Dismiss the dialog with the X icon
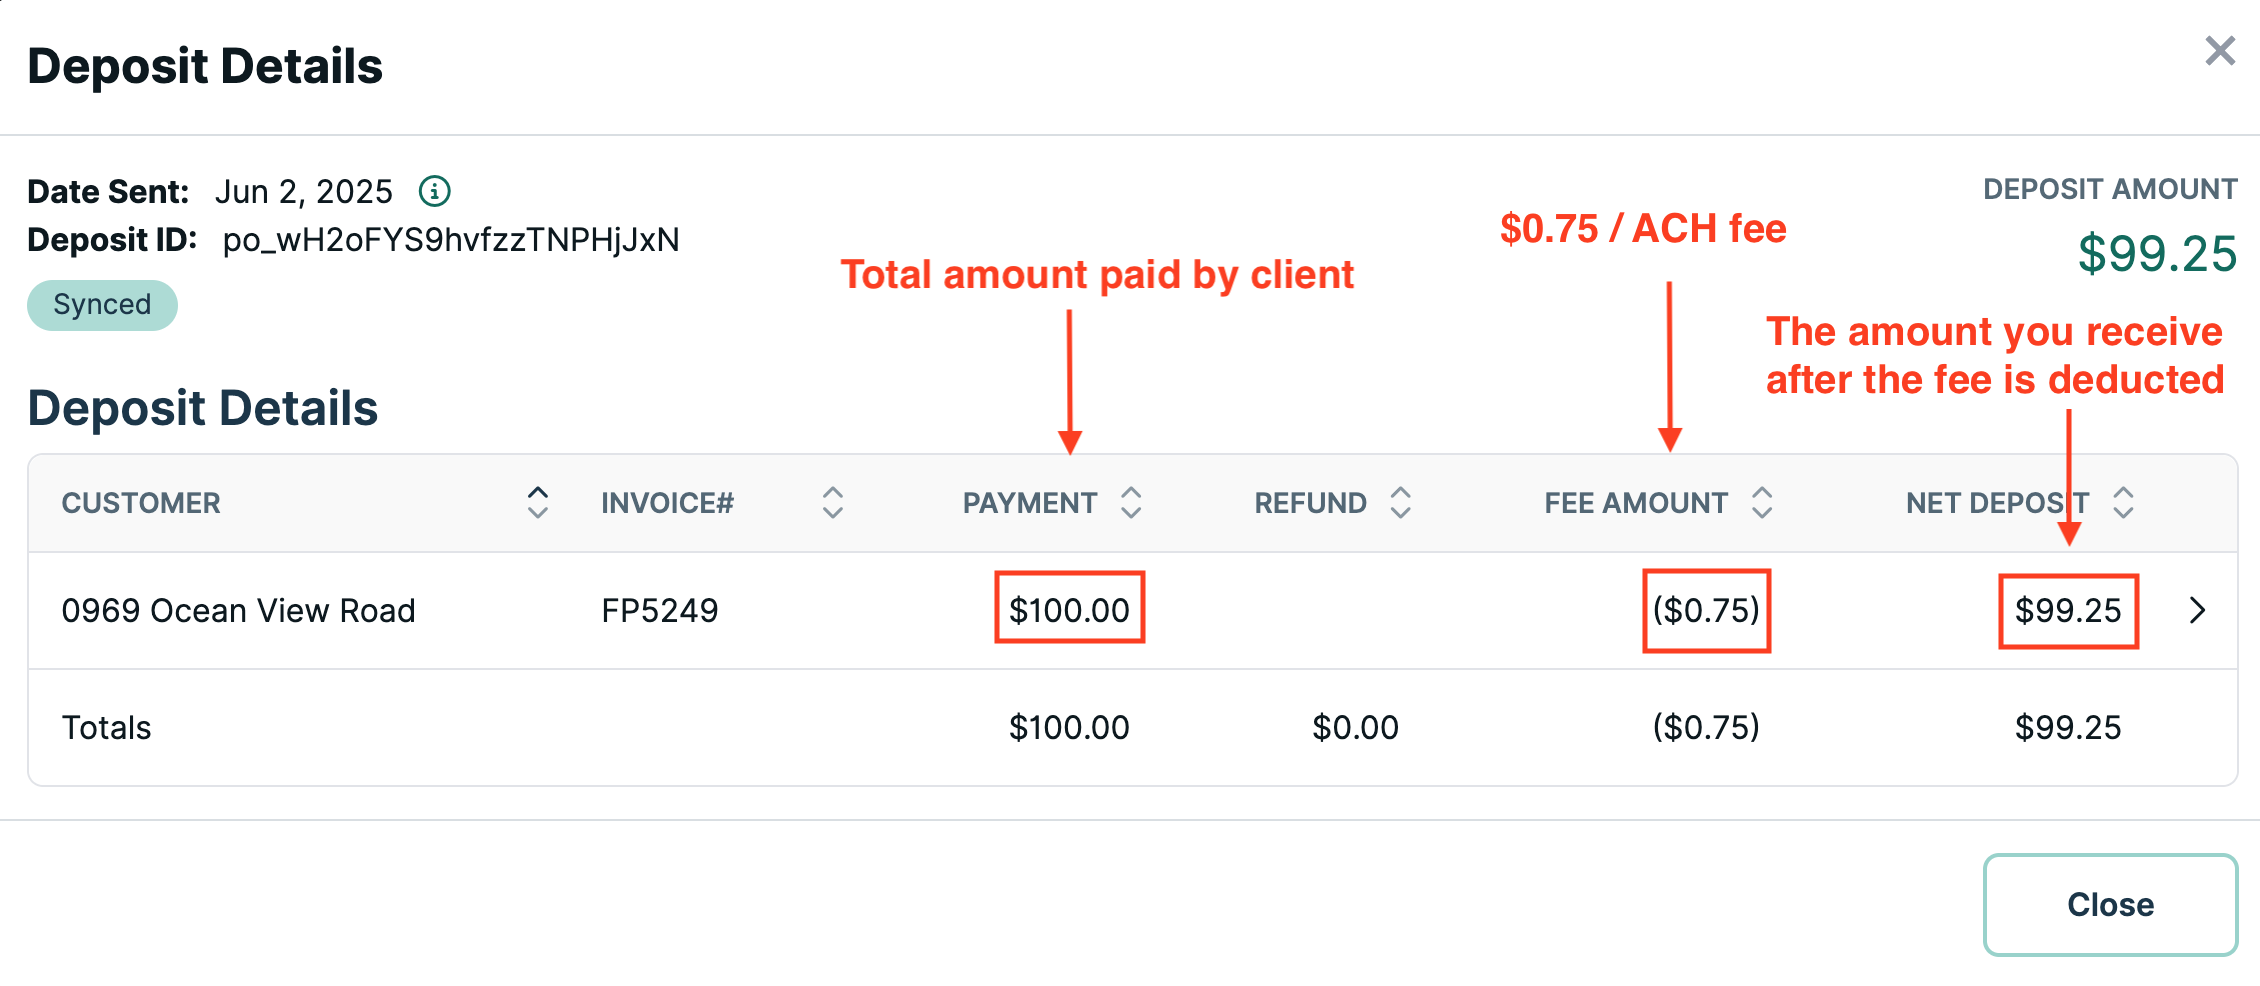Screen dimensions: 2260x986 (x=2220, y=50)
